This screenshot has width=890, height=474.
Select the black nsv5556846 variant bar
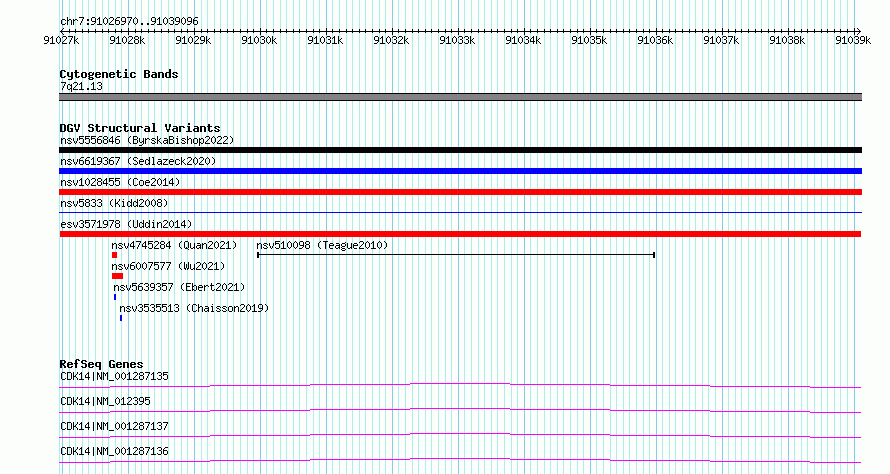point(460,150)
